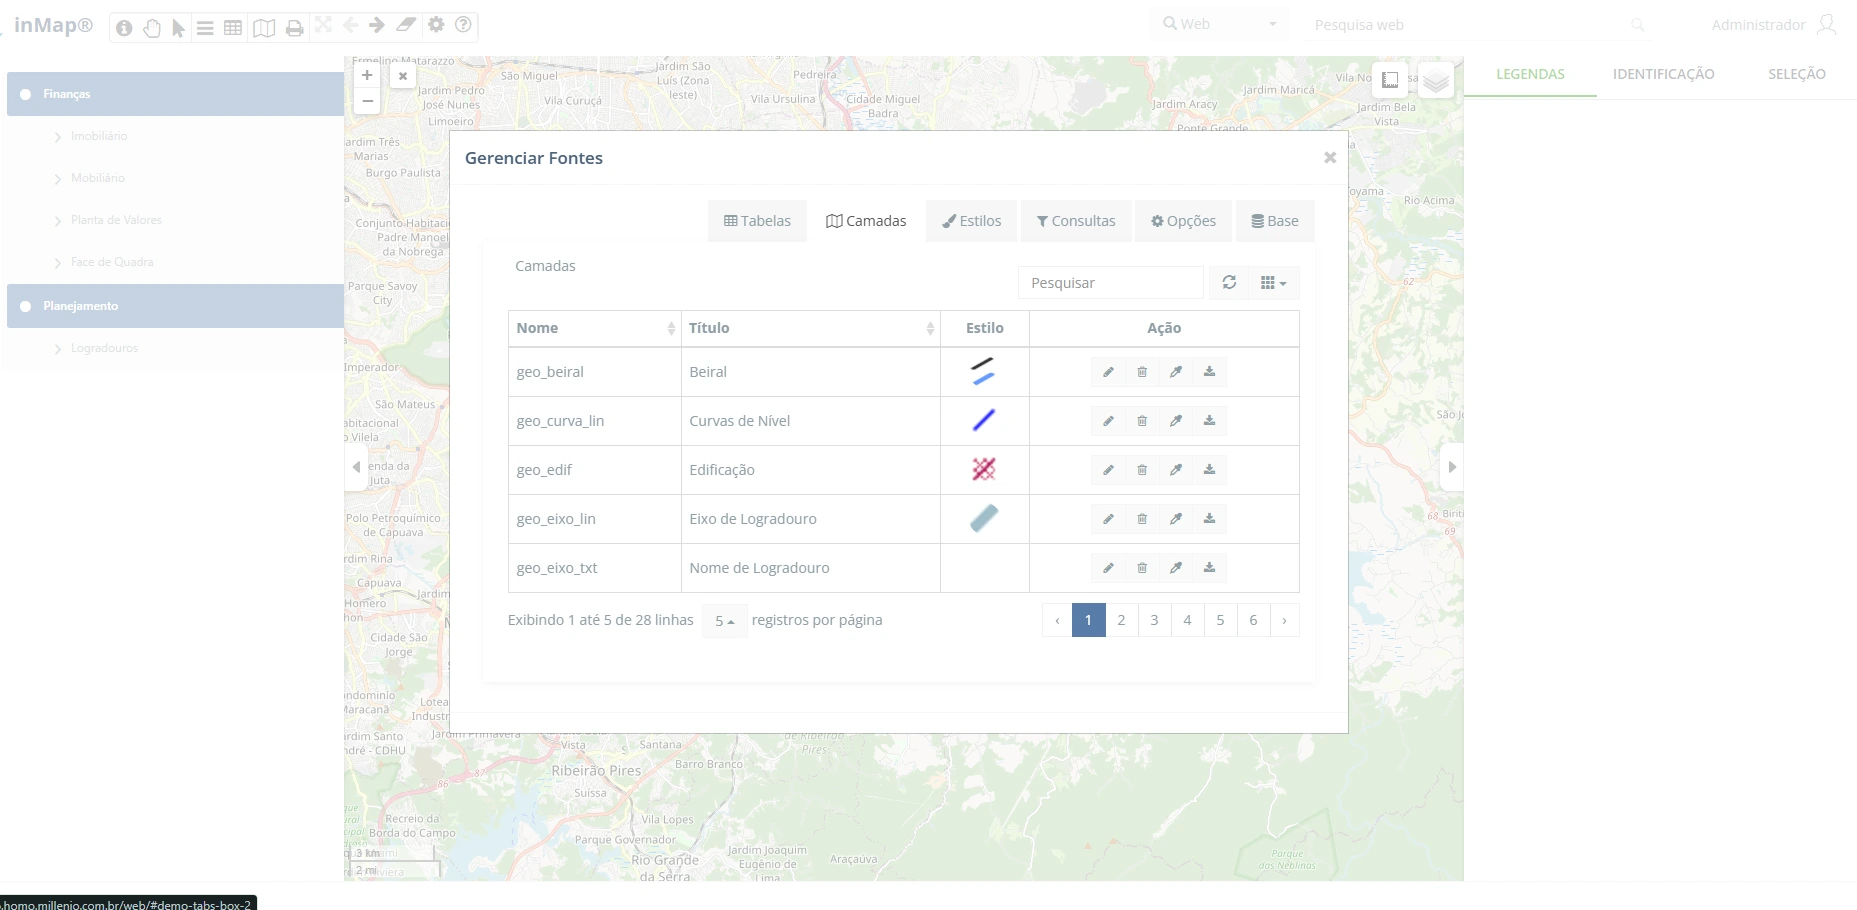This screenshot has width=1857, height=910.
Task: Open the IDENTIFICAÇÃO tab
Action: 1663,74
